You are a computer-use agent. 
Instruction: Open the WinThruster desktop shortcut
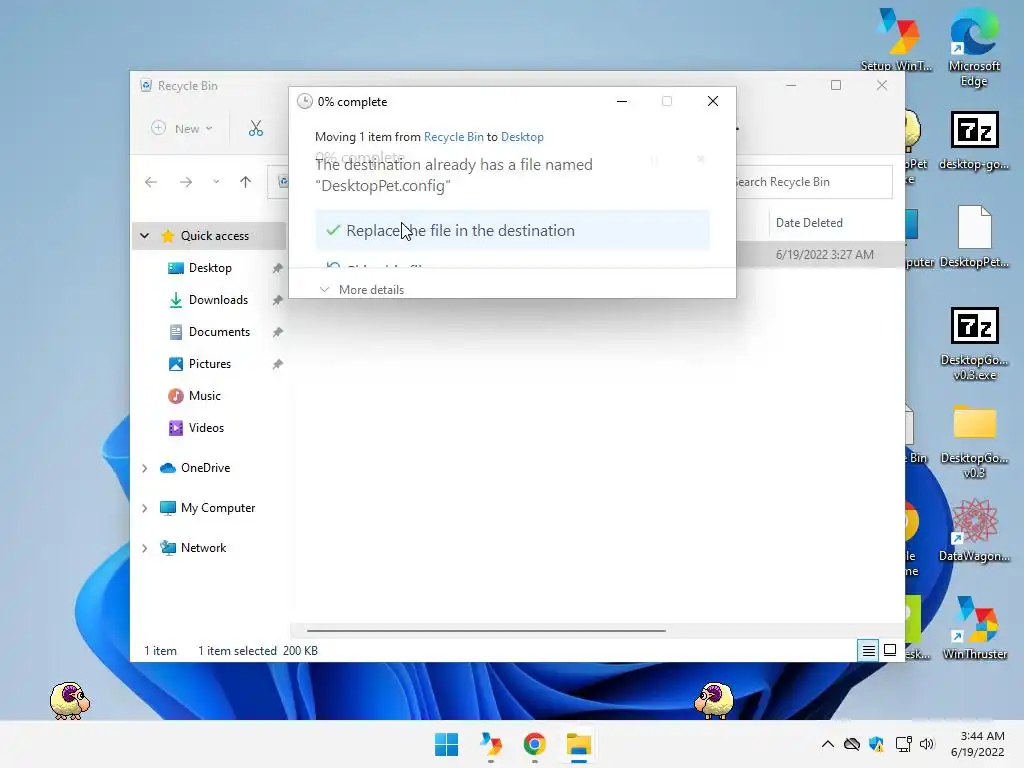[974, 629]
